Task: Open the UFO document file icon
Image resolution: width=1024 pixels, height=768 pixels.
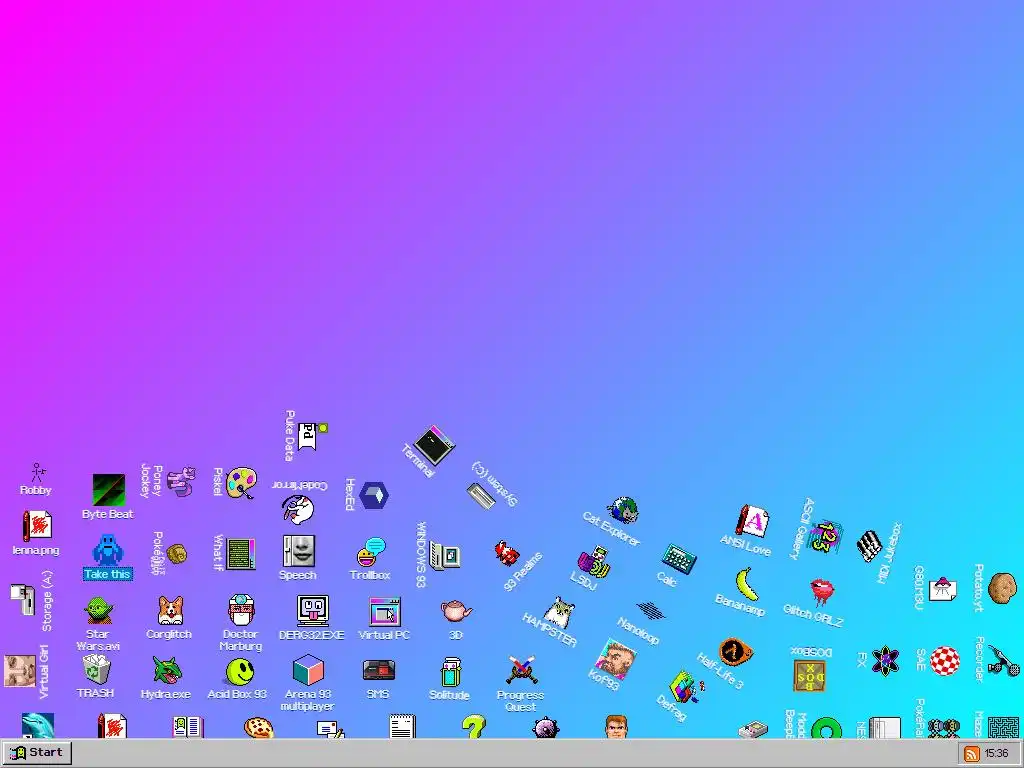Action: click(942, 589)
